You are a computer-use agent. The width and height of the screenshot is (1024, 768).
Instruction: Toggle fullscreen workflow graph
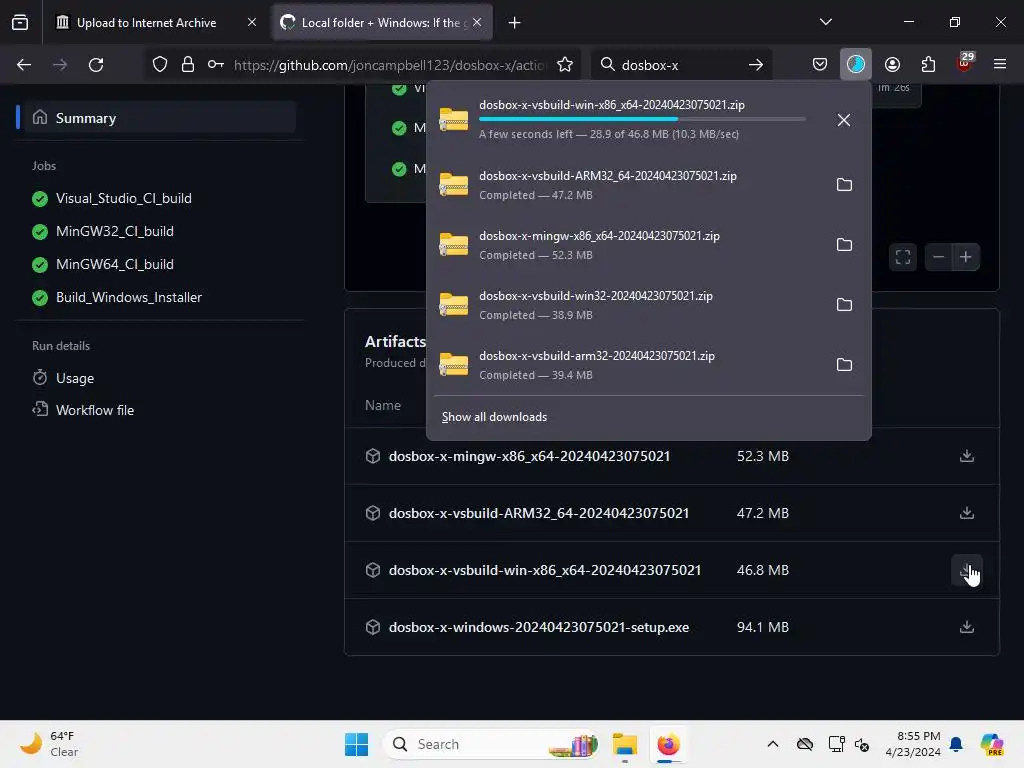pos(903,257)
